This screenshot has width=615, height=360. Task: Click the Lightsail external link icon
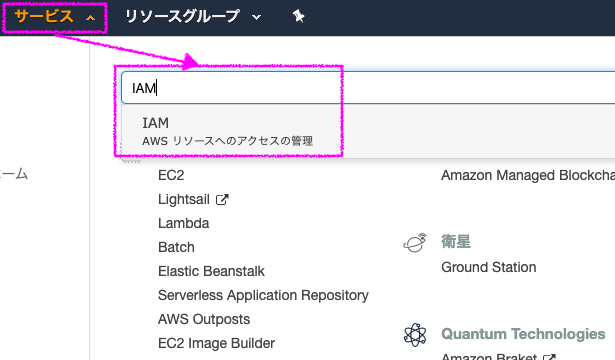222,199
